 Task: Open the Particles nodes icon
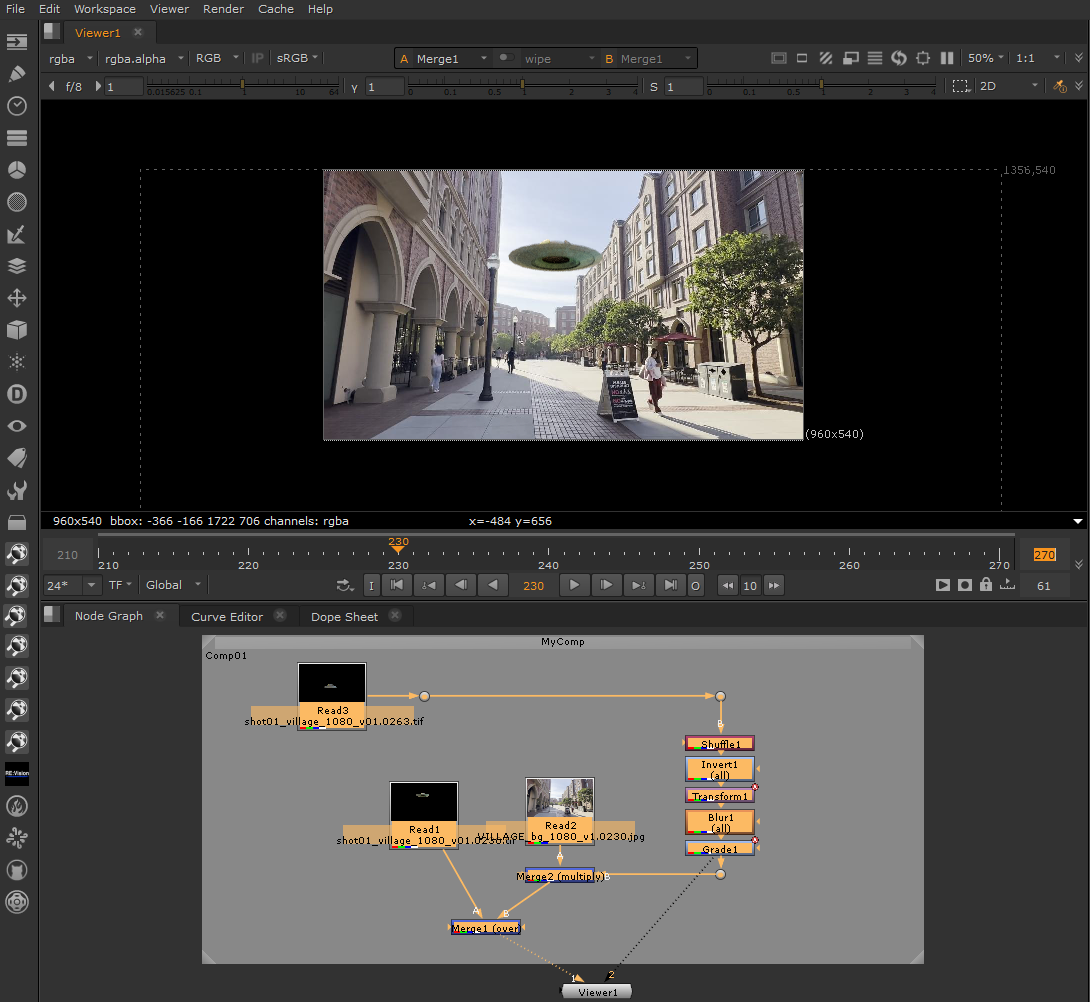(17, 362)
